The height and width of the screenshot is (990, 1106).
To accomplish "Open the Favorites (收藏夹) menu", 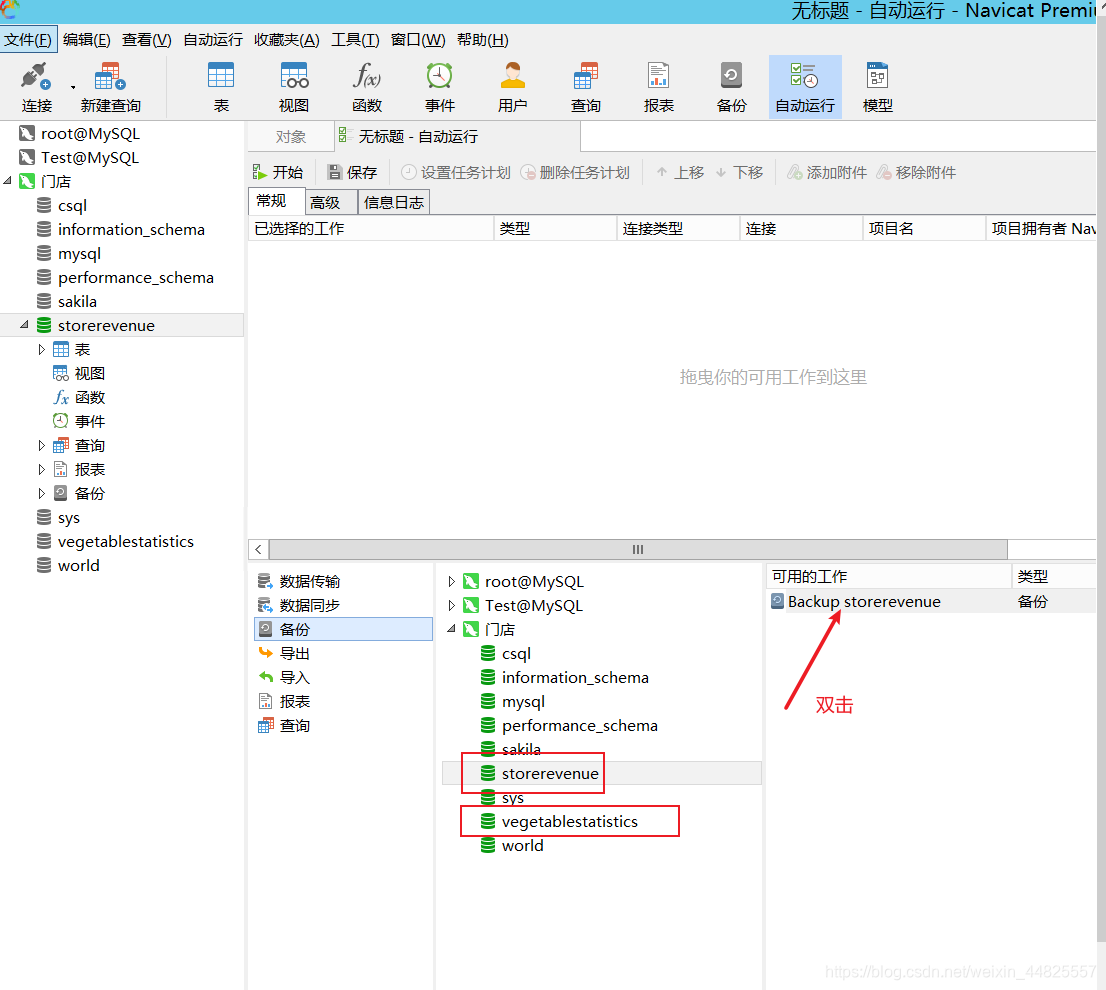I will 286,39.
